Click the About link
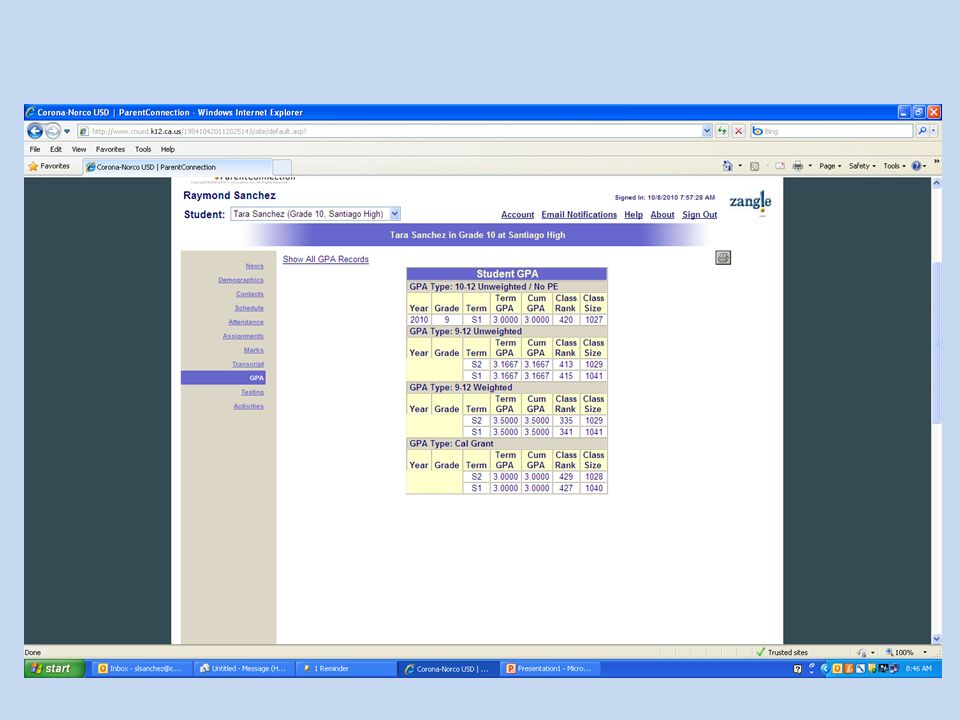 [x=662, y=215]
